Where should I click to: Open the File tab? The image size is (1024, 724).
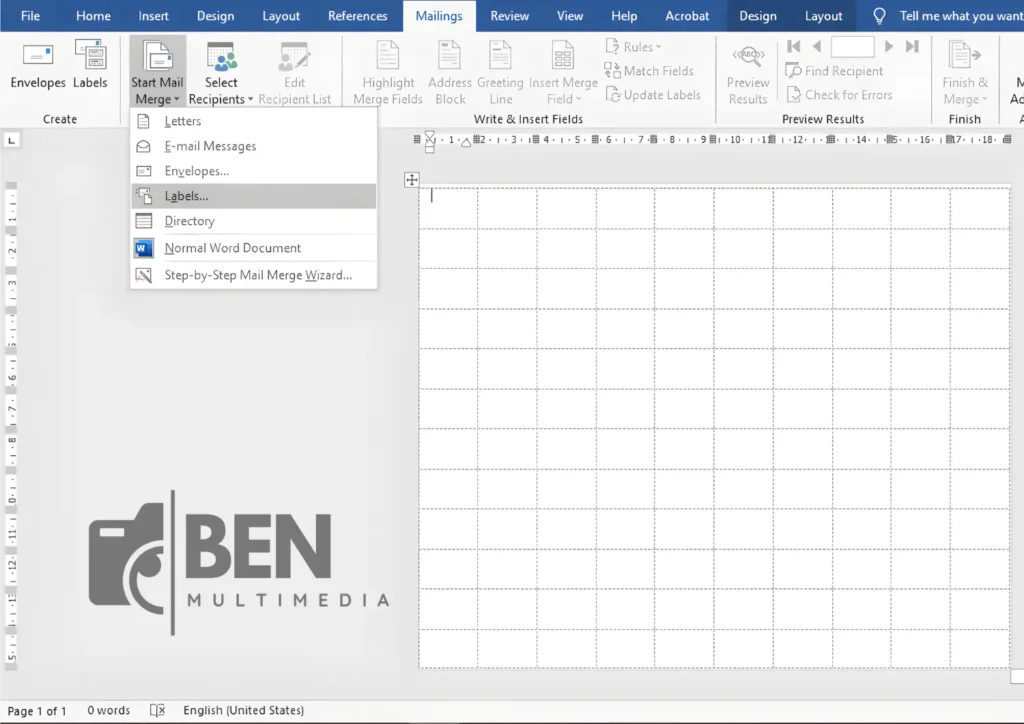pos(30,16)
